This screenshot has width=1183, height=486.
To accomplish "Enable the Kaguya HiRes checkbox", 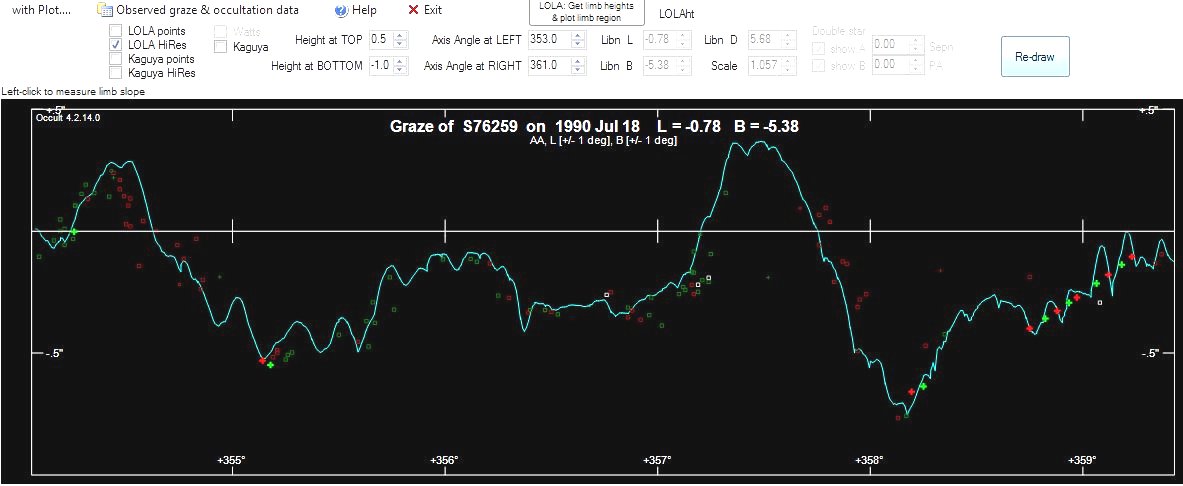I will pos(116,73).
